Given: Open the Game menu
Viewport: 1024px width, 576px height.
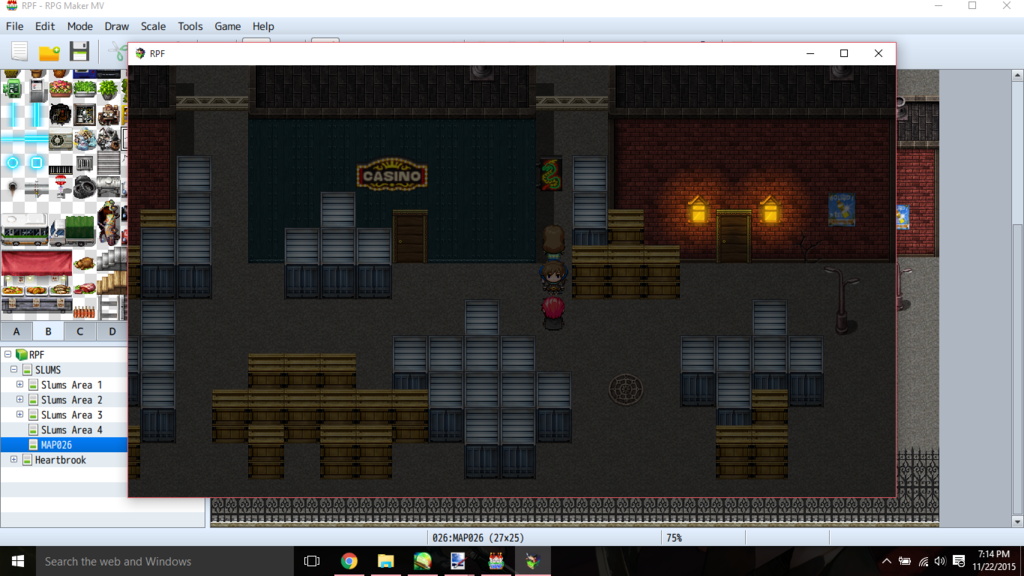Looking at the screenshot, I should [227, 26].
